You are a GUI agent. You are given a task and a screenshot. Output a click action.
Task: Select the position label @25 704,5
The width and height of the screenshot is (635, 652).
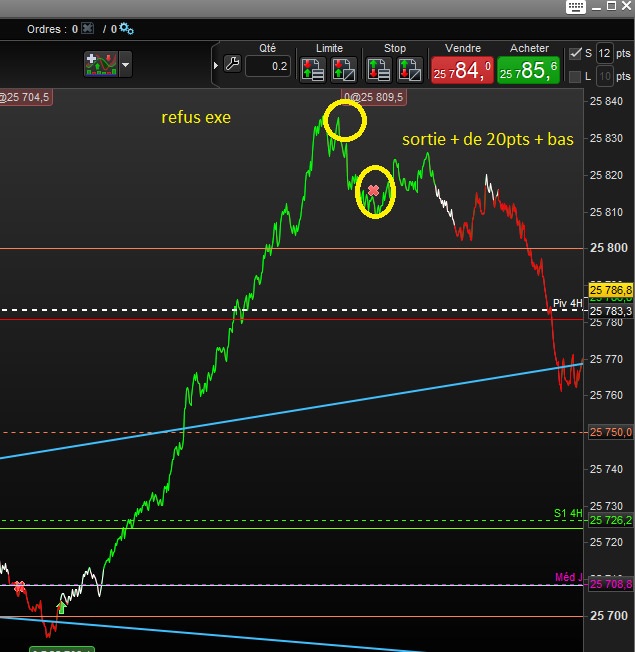point(25,97)
